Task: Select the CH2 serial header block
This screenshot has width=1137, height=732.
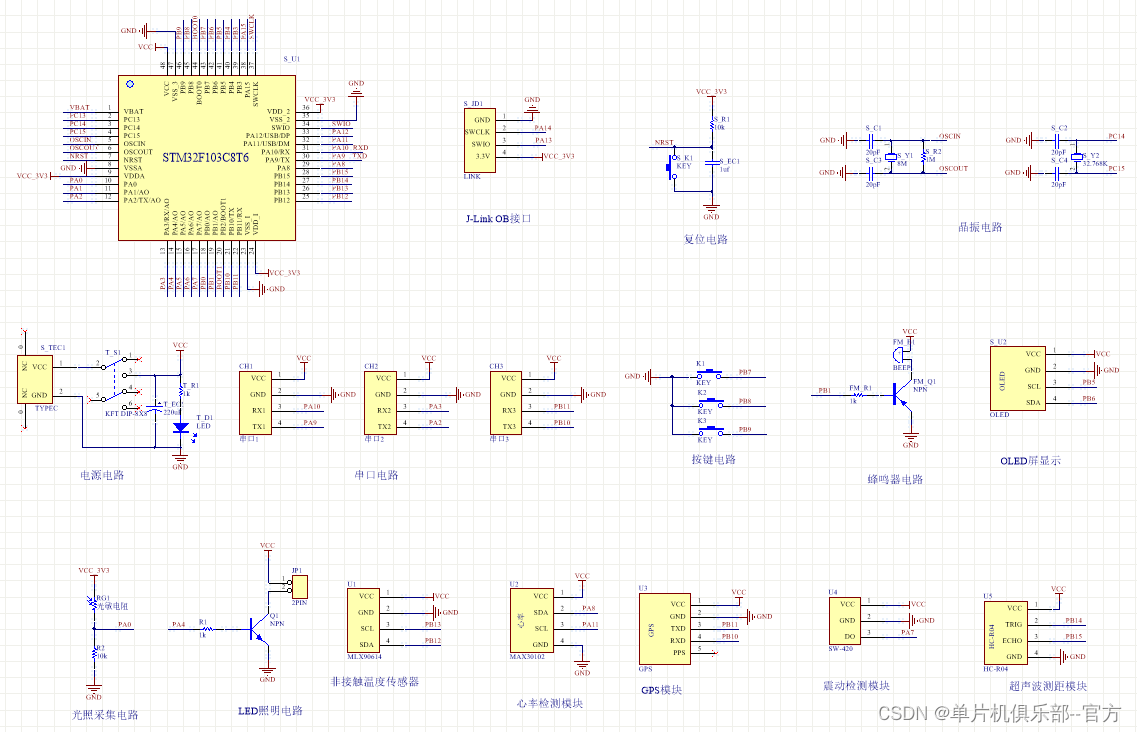Action: tap(381, 403)
